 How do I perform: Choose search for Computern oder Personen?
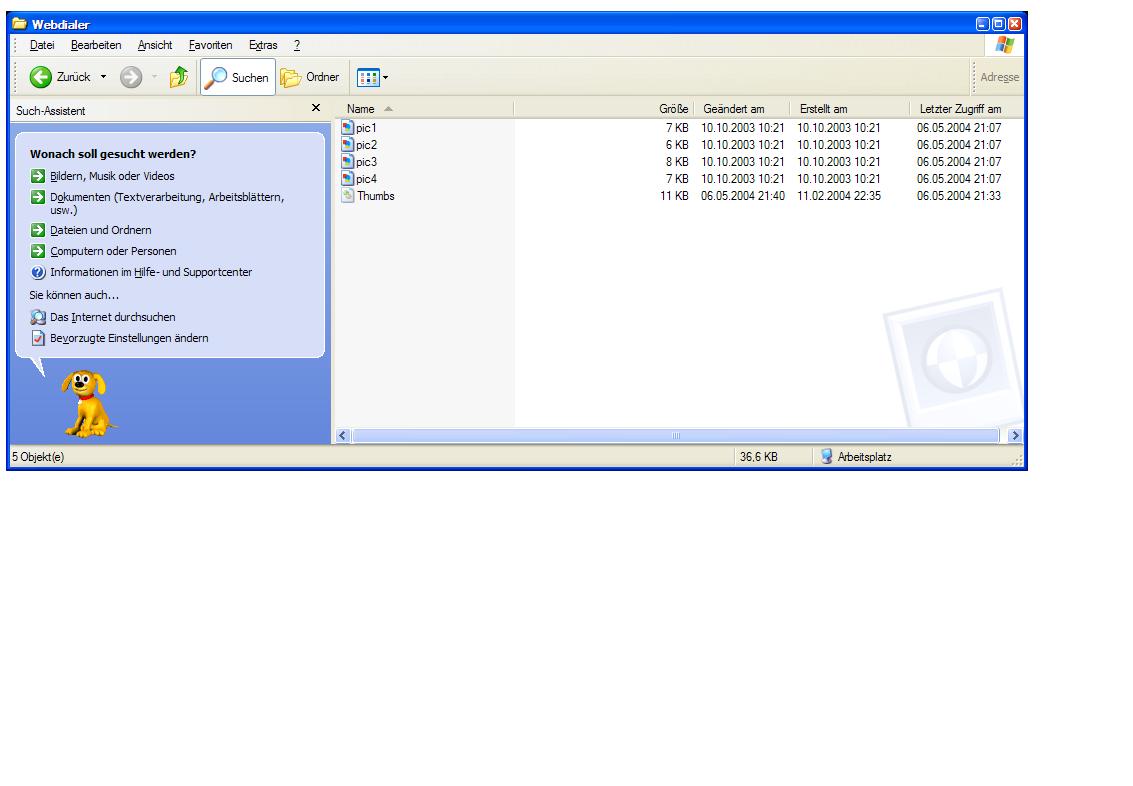coord(113,251)
